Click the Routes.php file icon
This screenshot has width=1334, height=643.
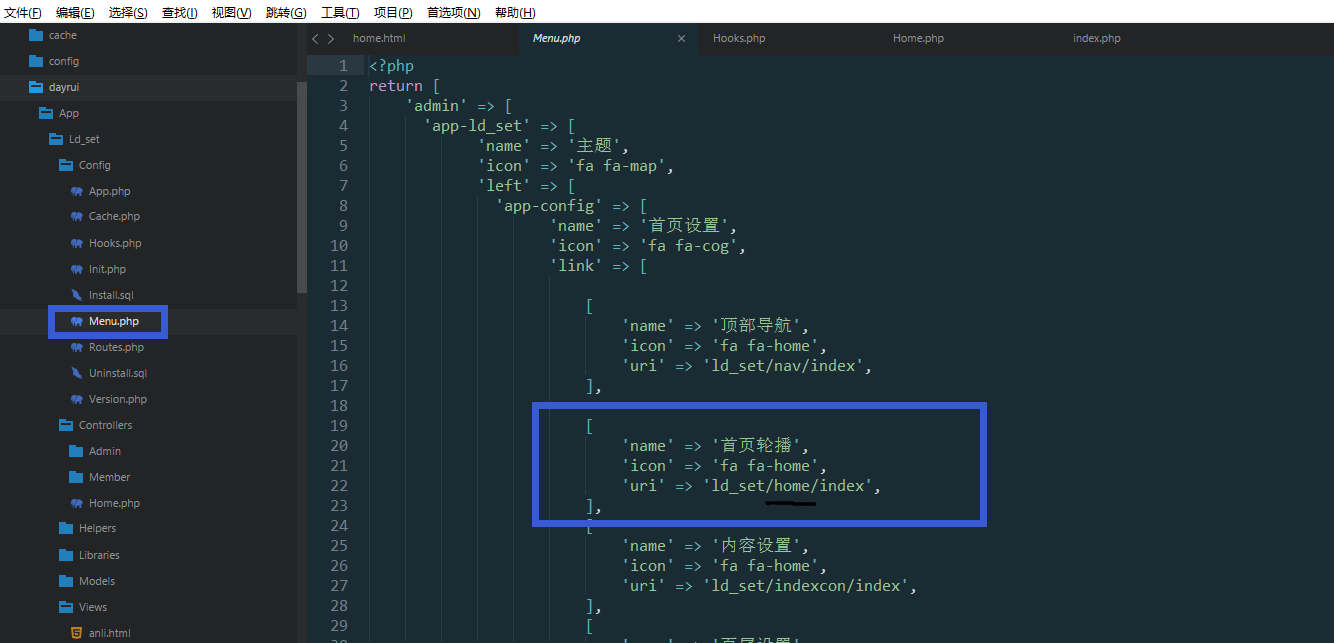point(76,347)
